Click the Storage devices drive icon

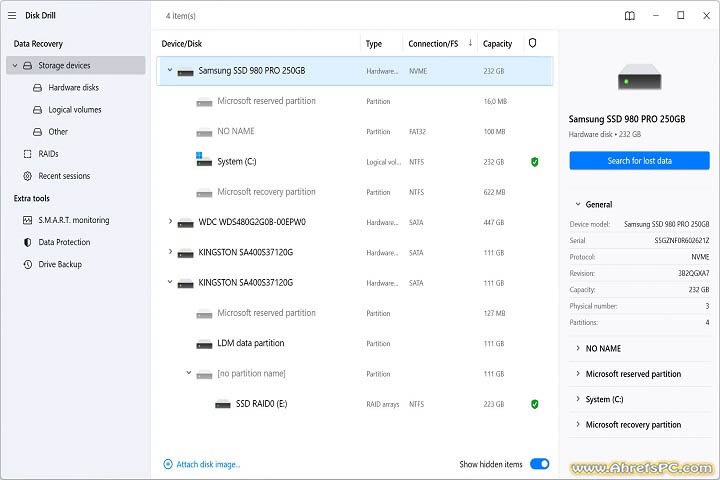(x=28, y=66)
